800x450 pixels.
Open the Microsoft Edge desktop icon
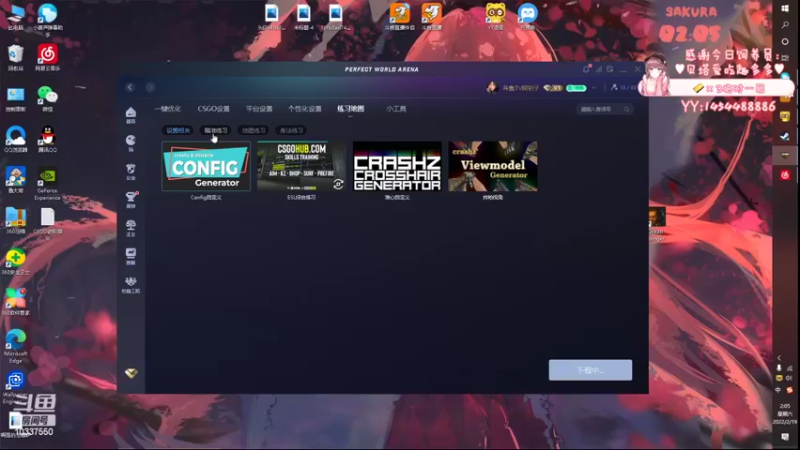pyautogui.click(x=16, y=346)
